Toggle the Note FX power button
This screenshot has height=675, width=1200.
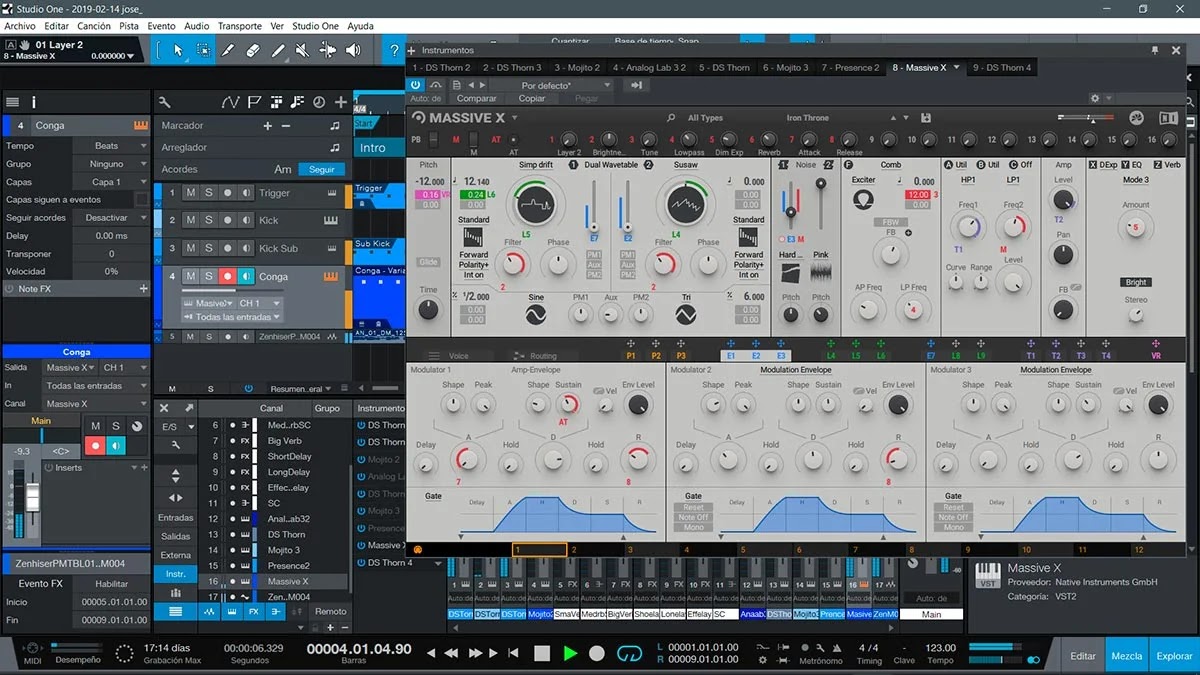click(x=10, y=289)
